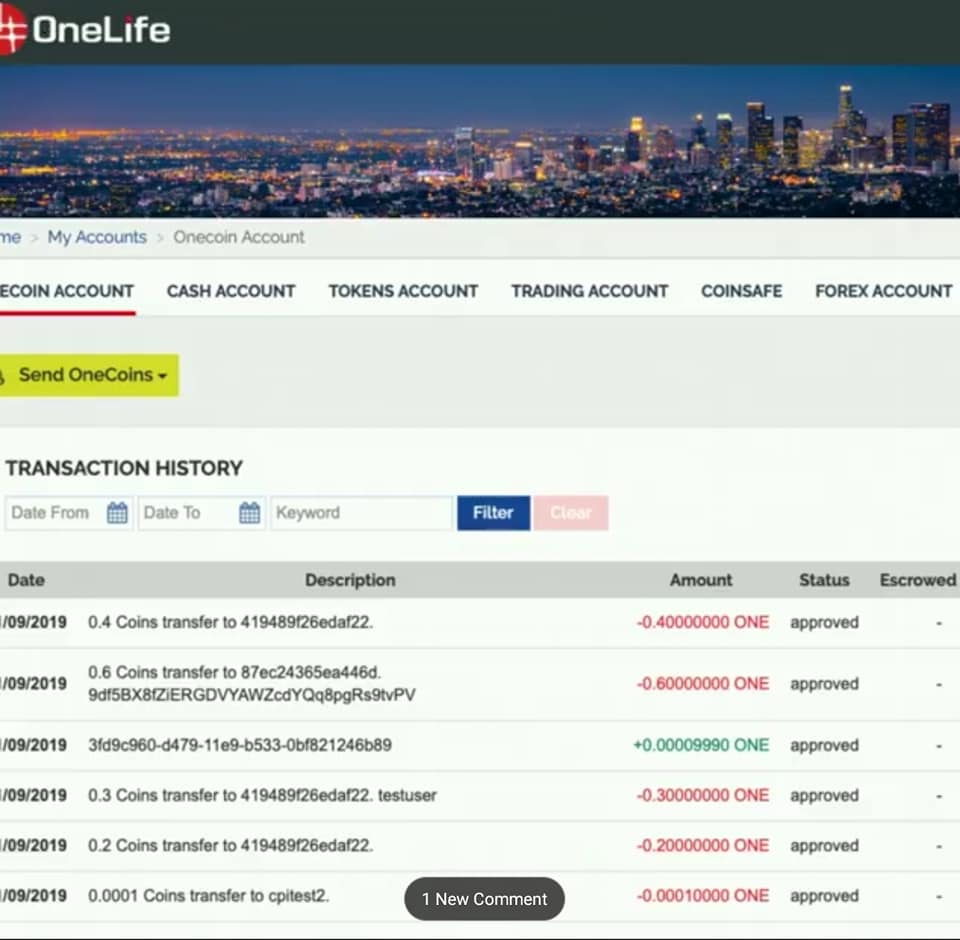The height and width of the screenshot is (940, 960).
Task: Click the Amount column header
Action: (701, 580)
